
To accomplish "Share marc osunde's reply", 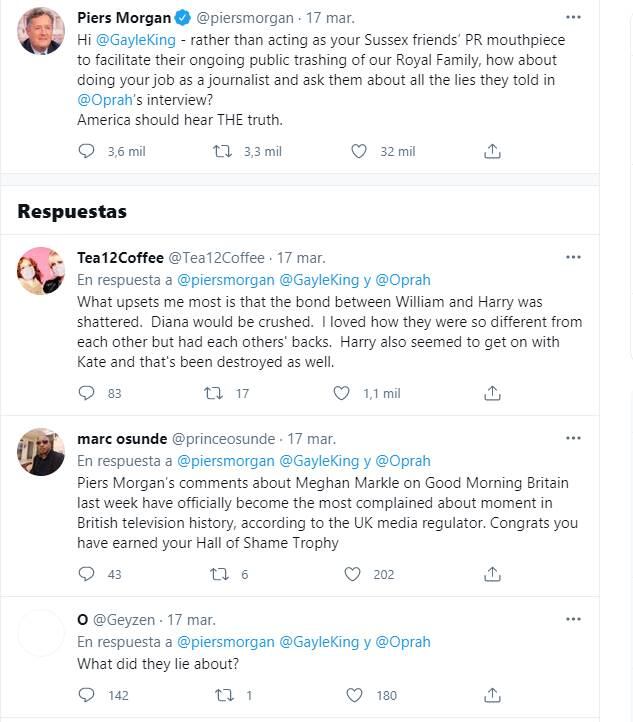I will click(x=492, y=575).
